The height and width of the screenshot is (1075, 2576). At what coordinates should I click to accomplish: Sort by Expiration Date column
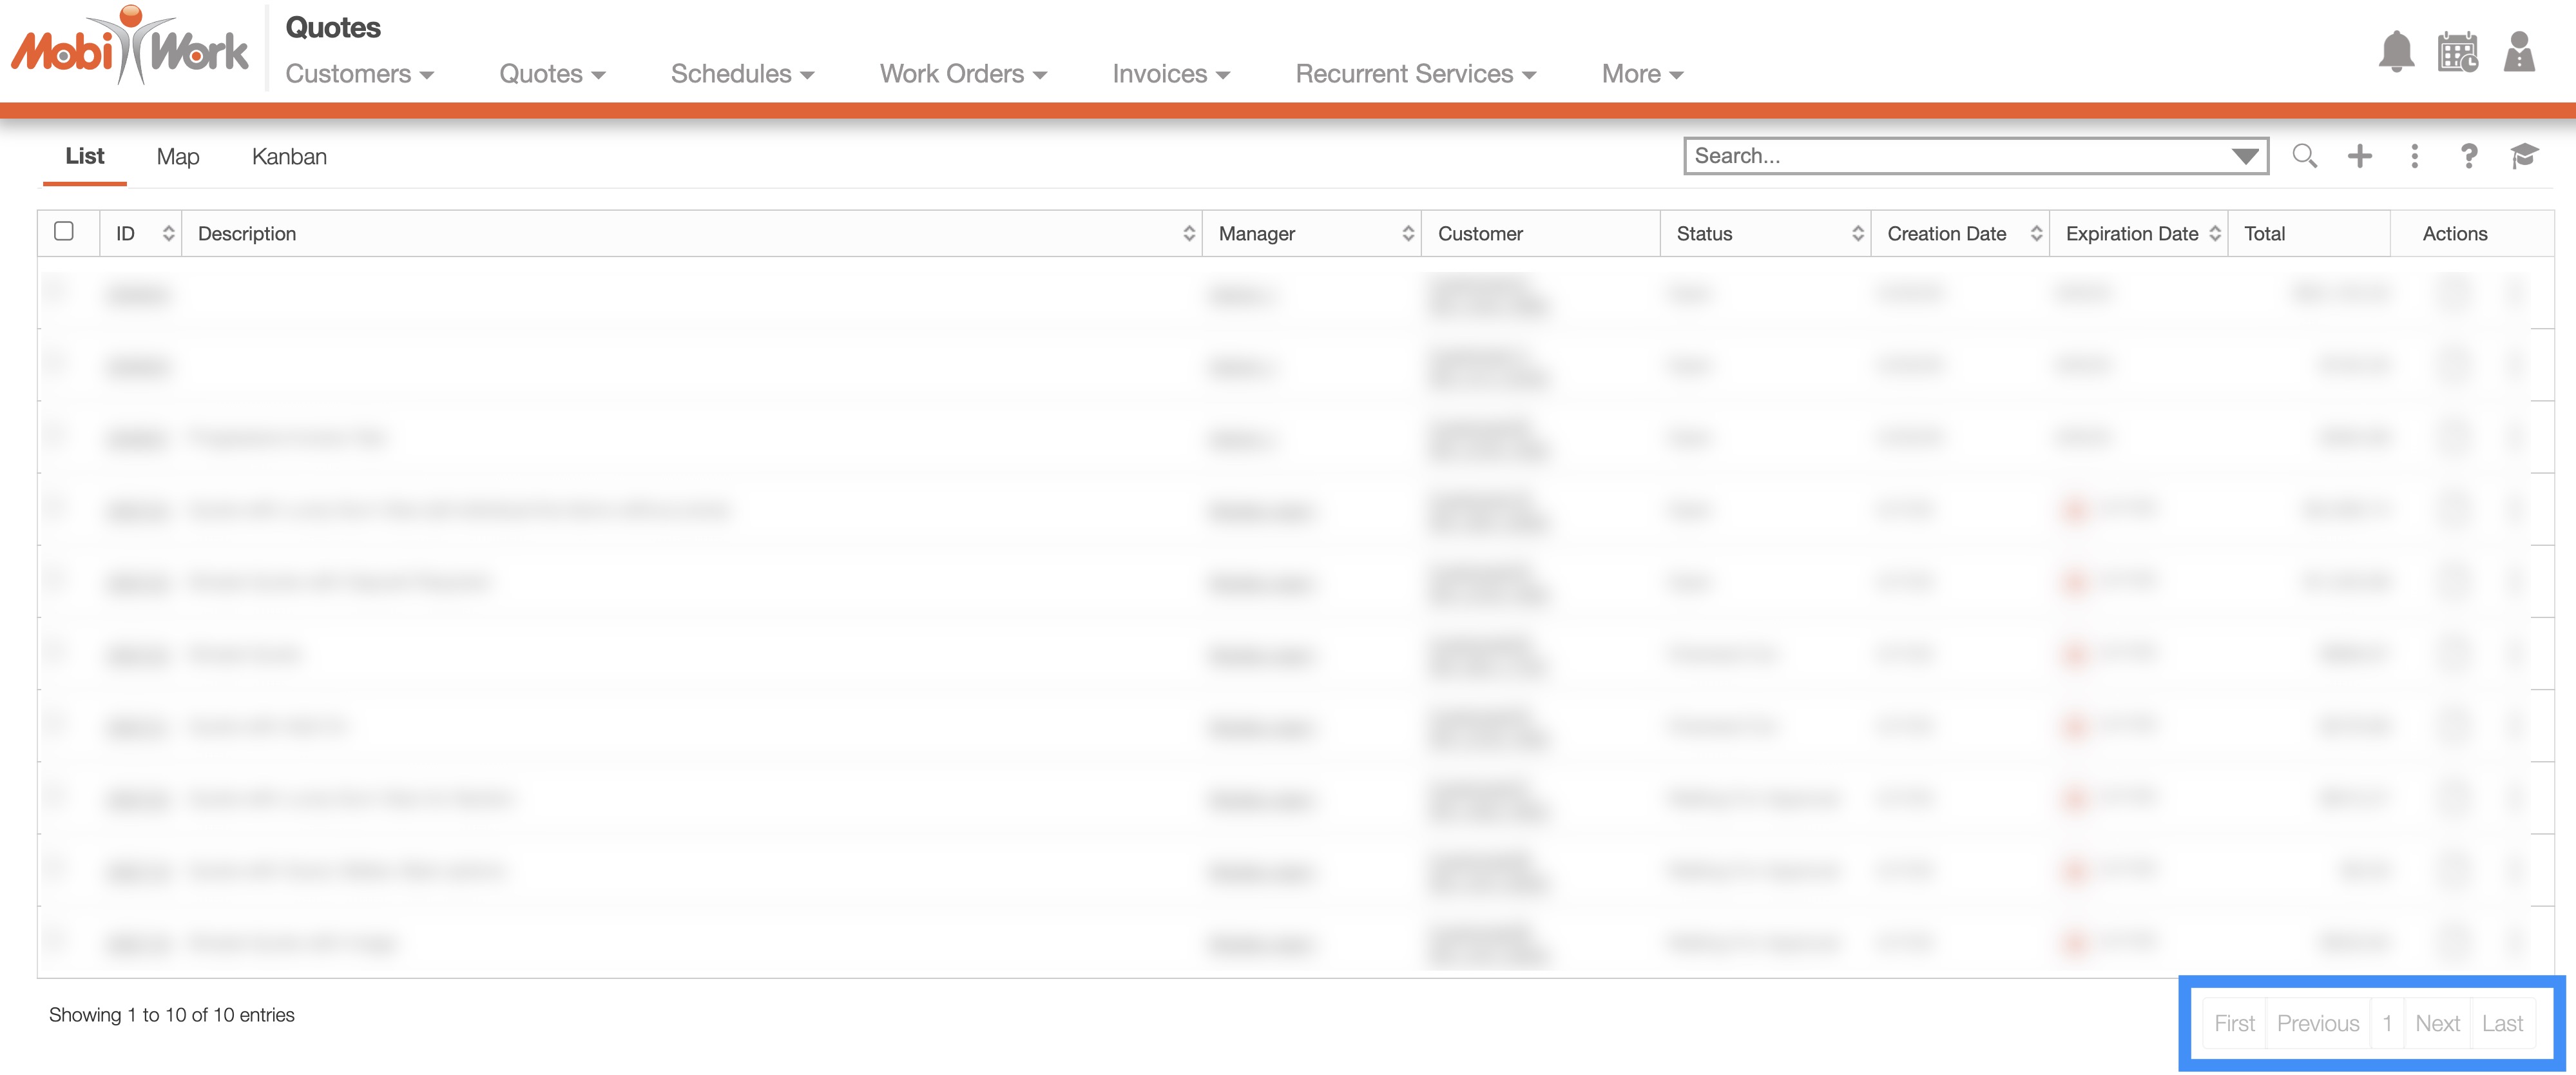(2214, 234)
